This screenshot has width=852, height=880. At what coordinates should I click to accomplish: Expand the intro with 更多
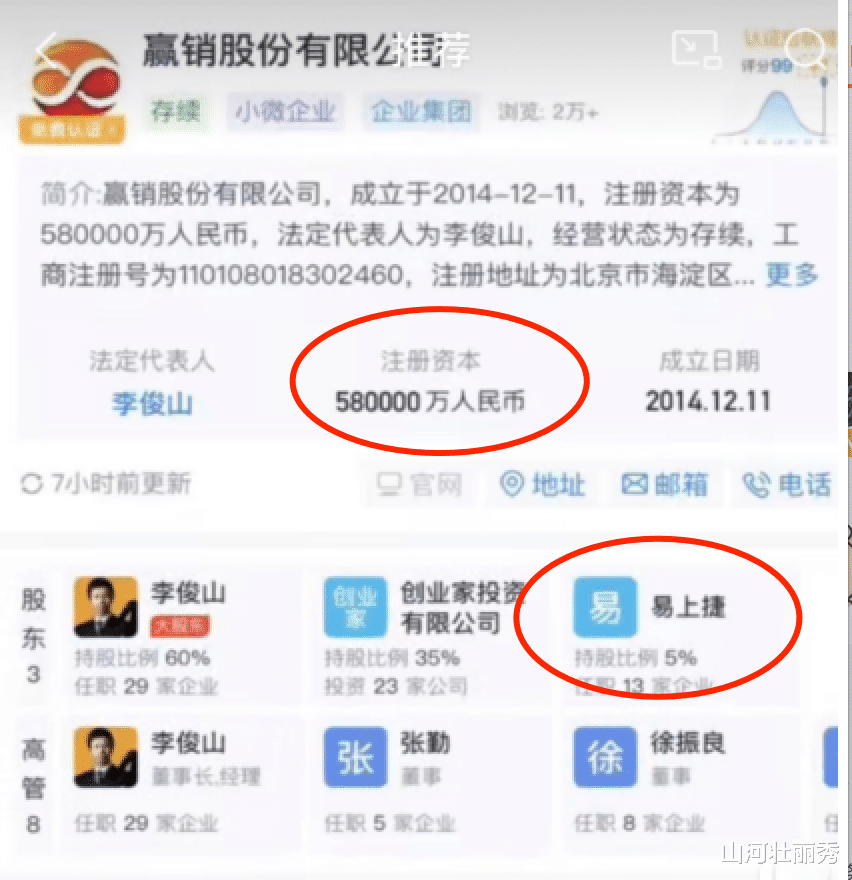point(792,274)
